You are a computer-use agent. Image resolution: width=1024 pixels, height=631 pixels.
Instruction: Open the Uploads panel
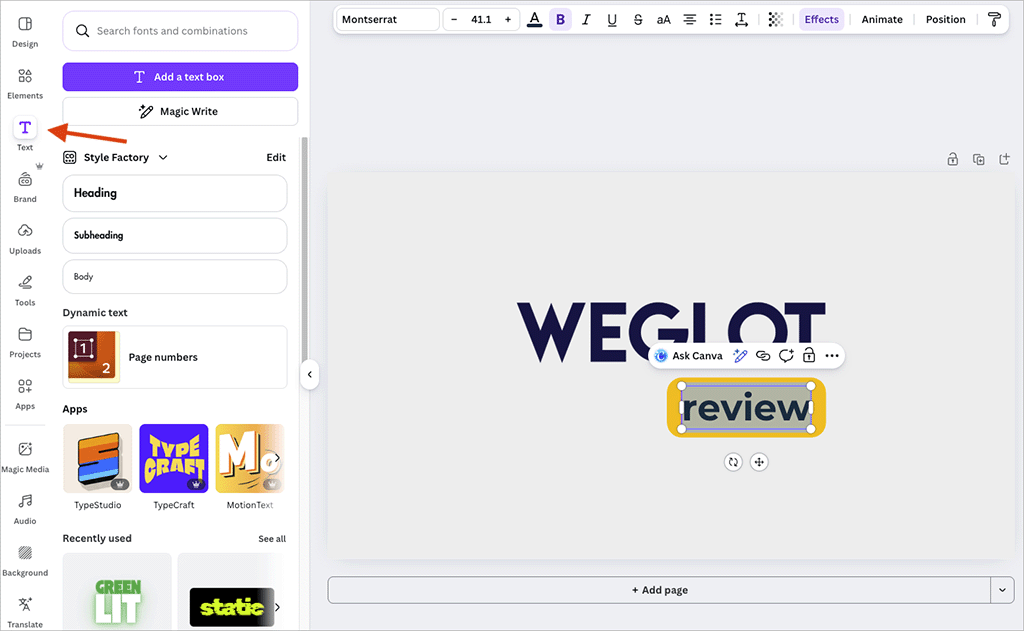pyautogui.click(x=25, y=239)
